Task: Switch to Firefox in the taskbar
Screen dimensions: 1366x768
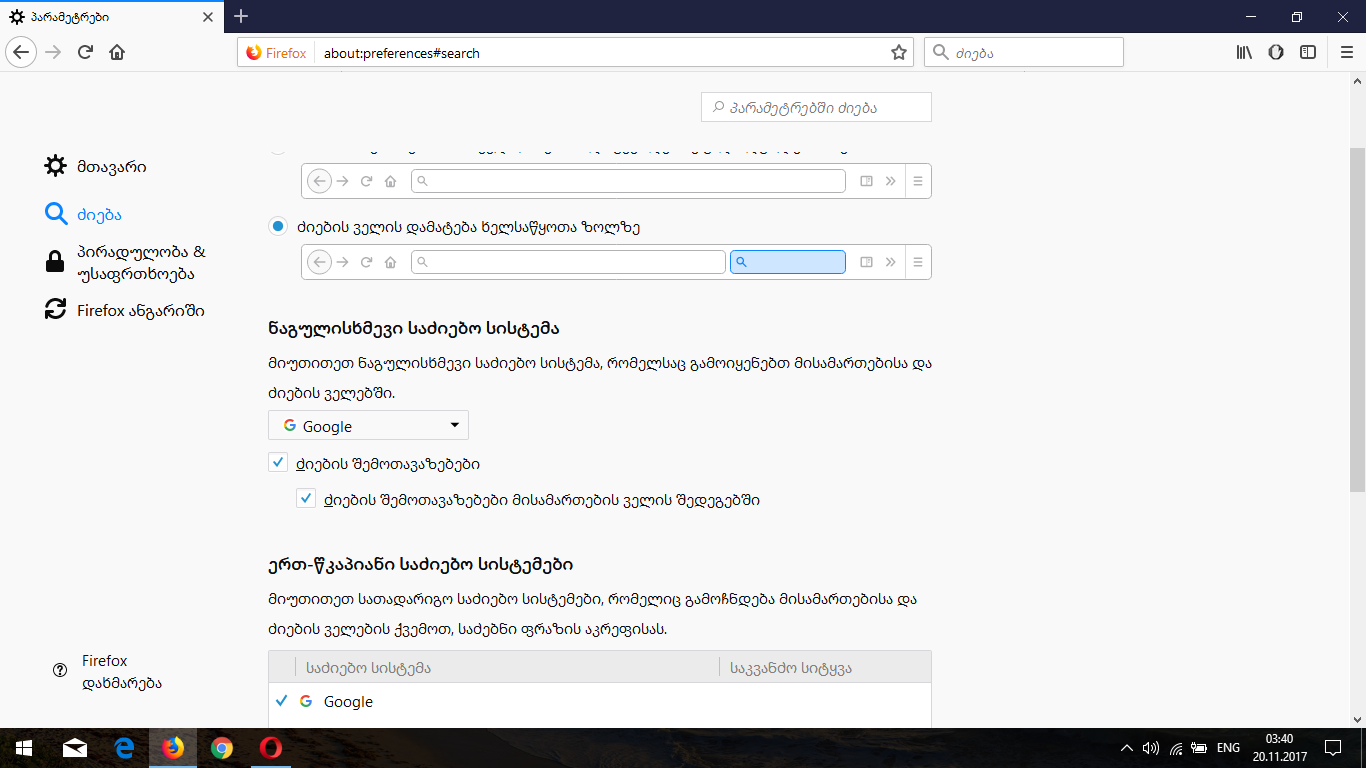Action: [x=173, y=748]
